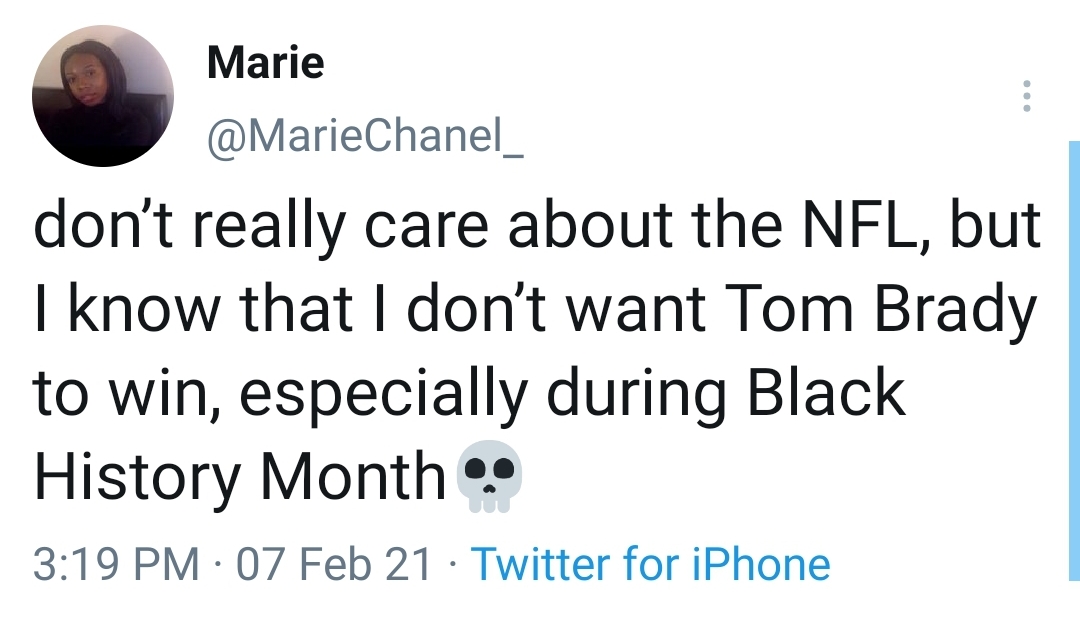The height and width of the screenshot is (622, 1080).
Task: Click the 3:19 PM timestamp
Action: click(116, 564)
